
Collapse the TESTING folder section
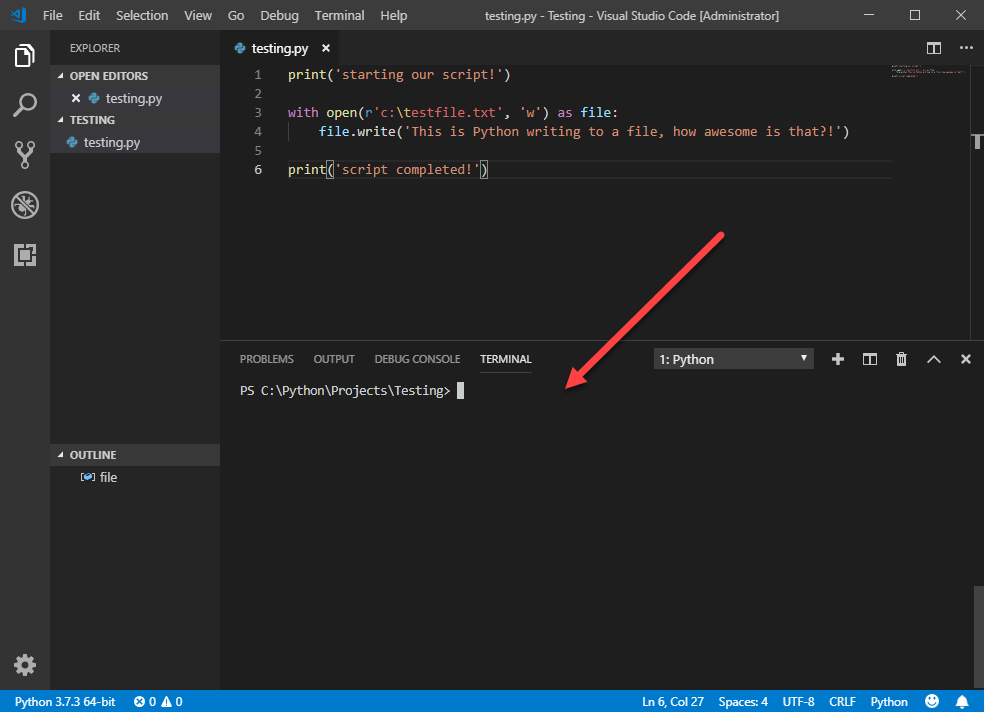point(135,120)
